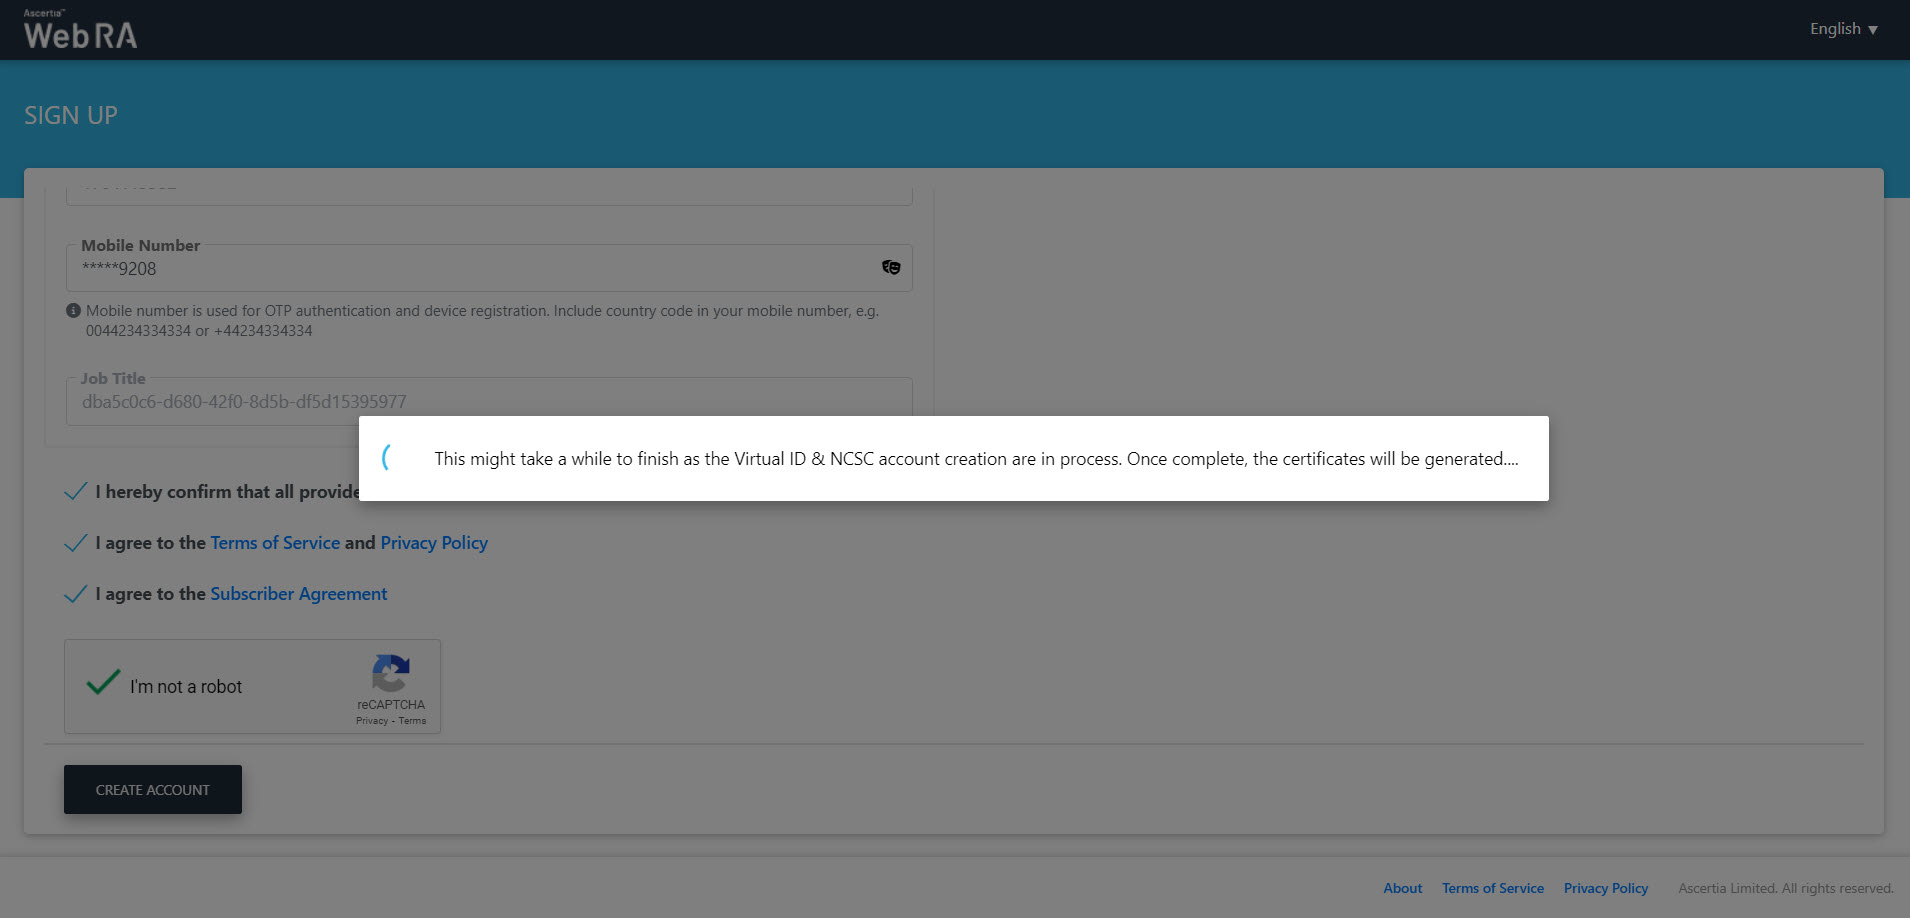
Task: Click the loading spinner in the dialog
Action: (387, 458)
